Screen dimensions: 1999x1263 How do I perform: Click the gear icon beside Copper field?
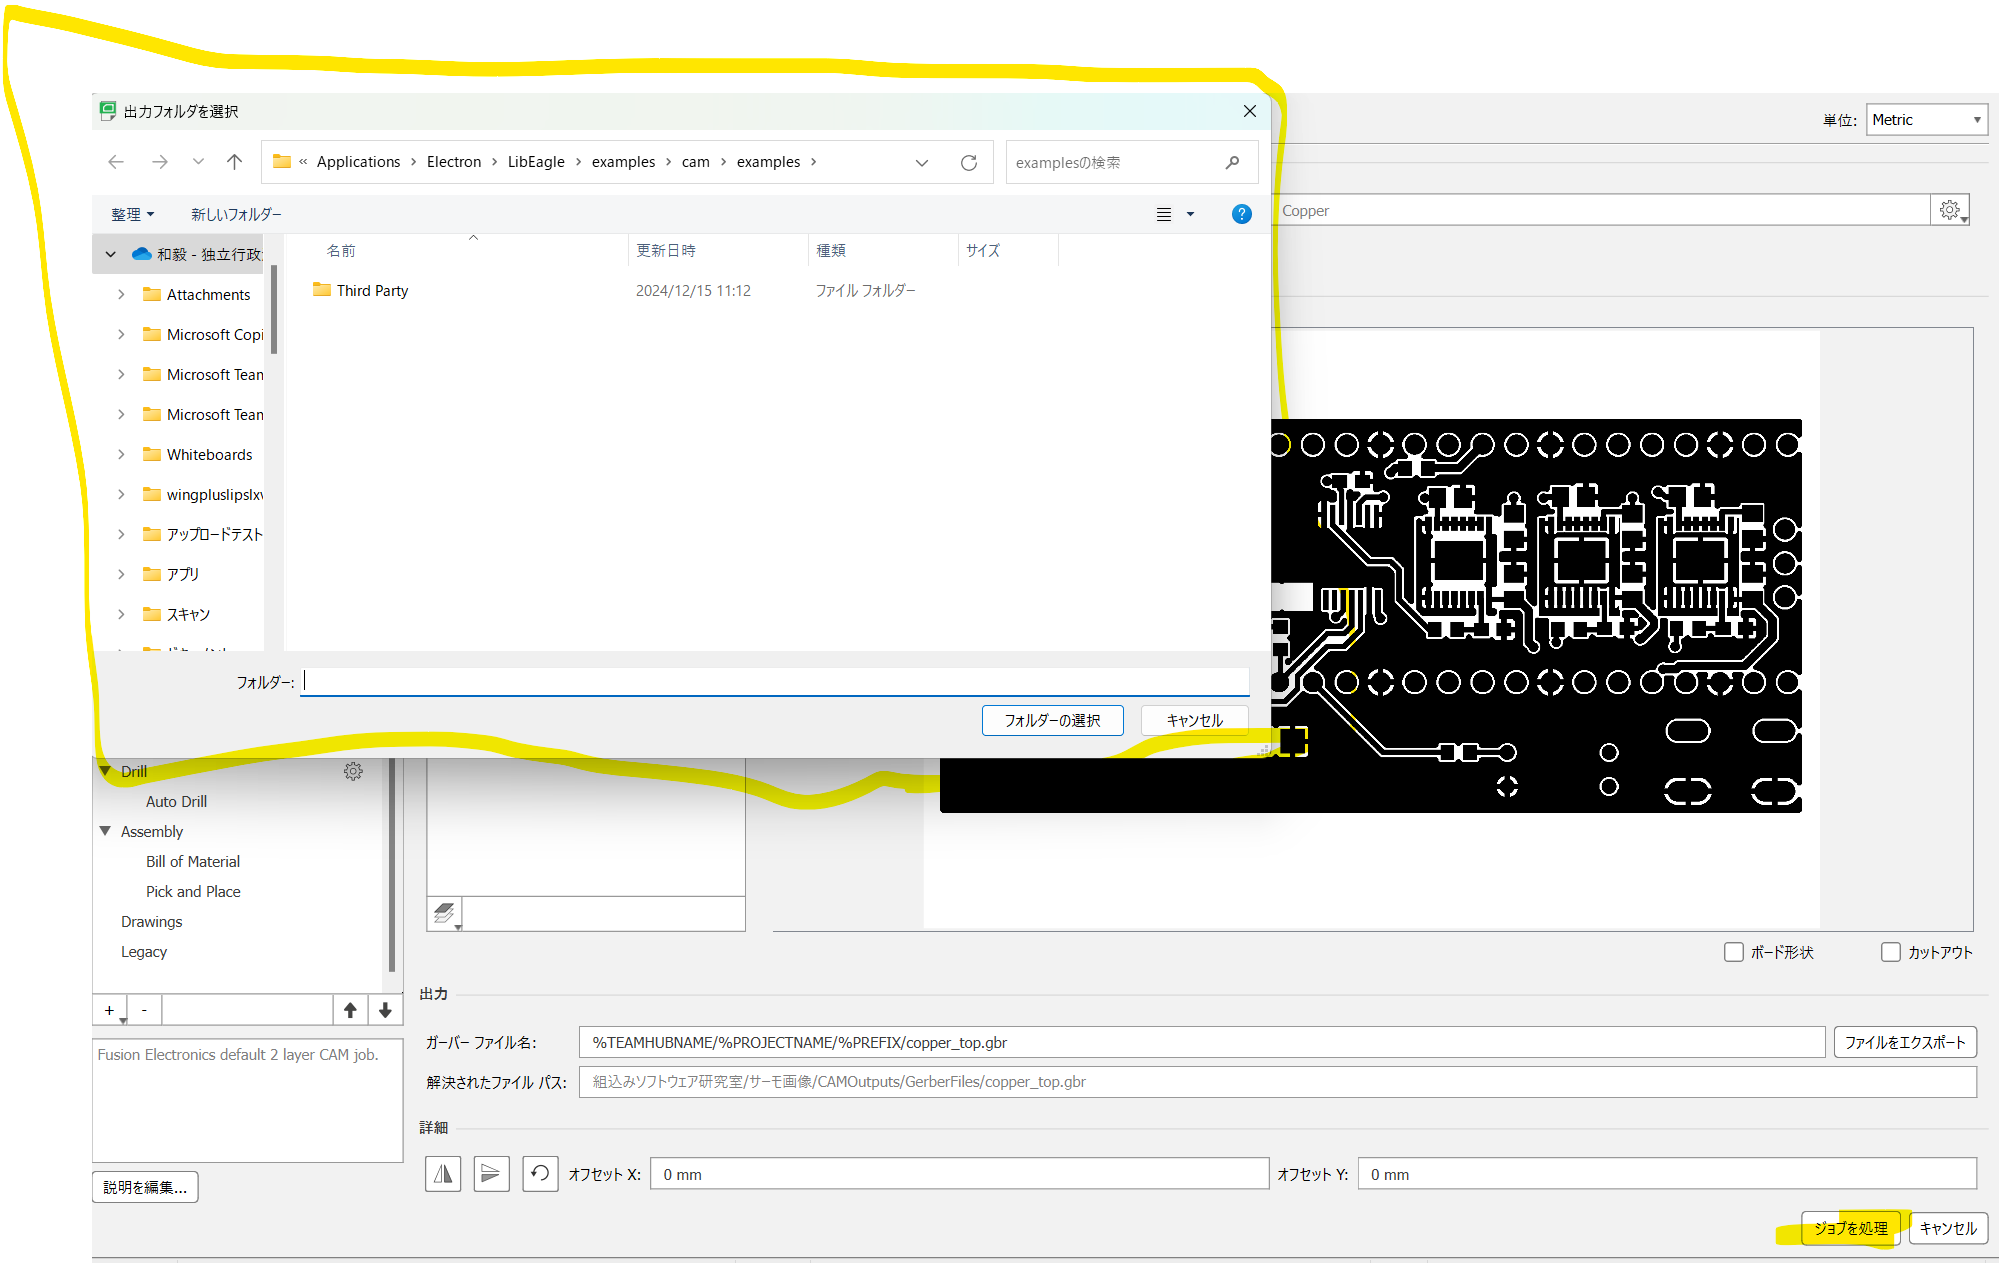(1949, 210)
